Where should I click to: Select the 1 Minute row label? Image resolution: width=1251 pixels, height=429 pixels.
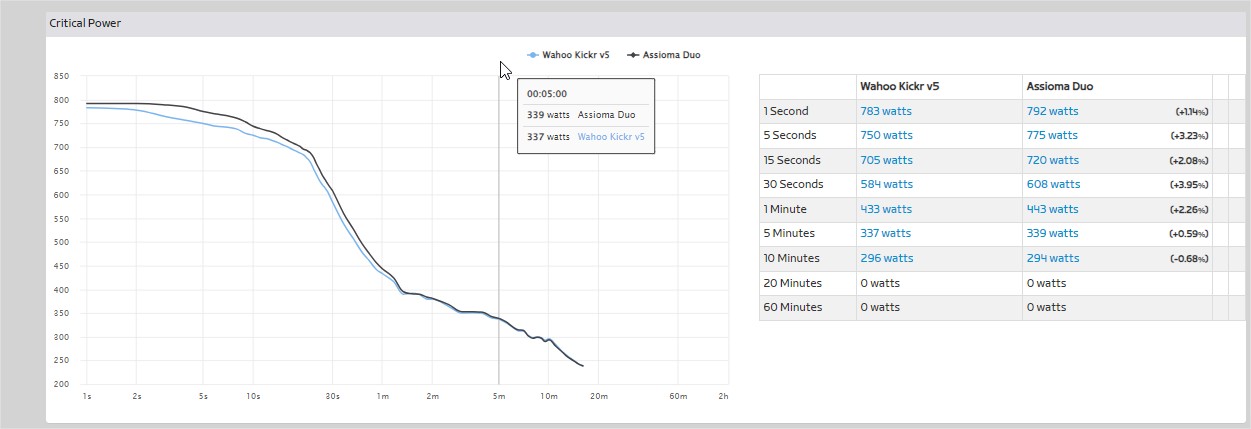[785, 209]
